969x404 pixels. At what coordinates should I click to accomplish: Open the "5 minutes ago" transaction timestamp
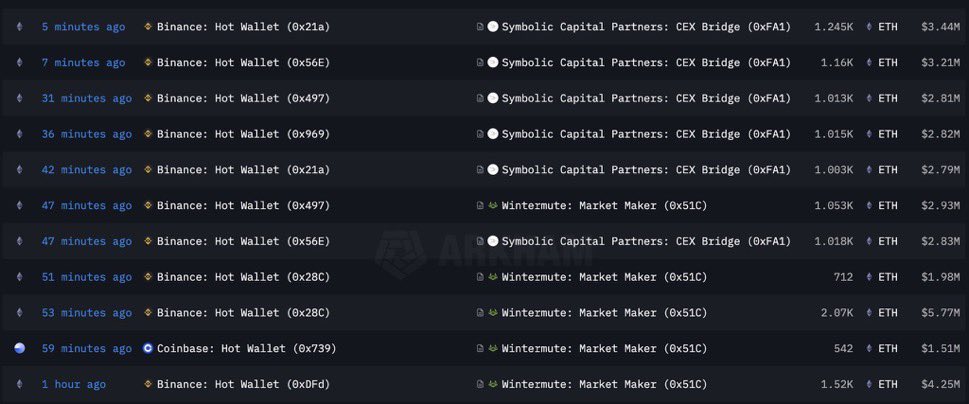coord(83,27)
